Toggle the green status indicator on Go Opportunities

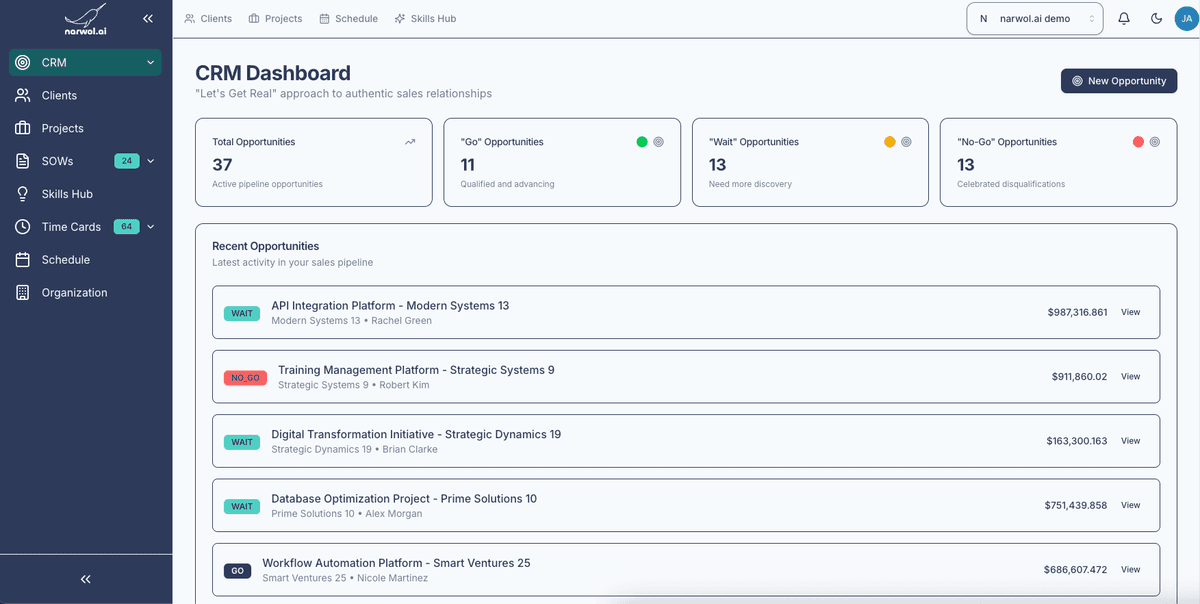tap(641, 142)
